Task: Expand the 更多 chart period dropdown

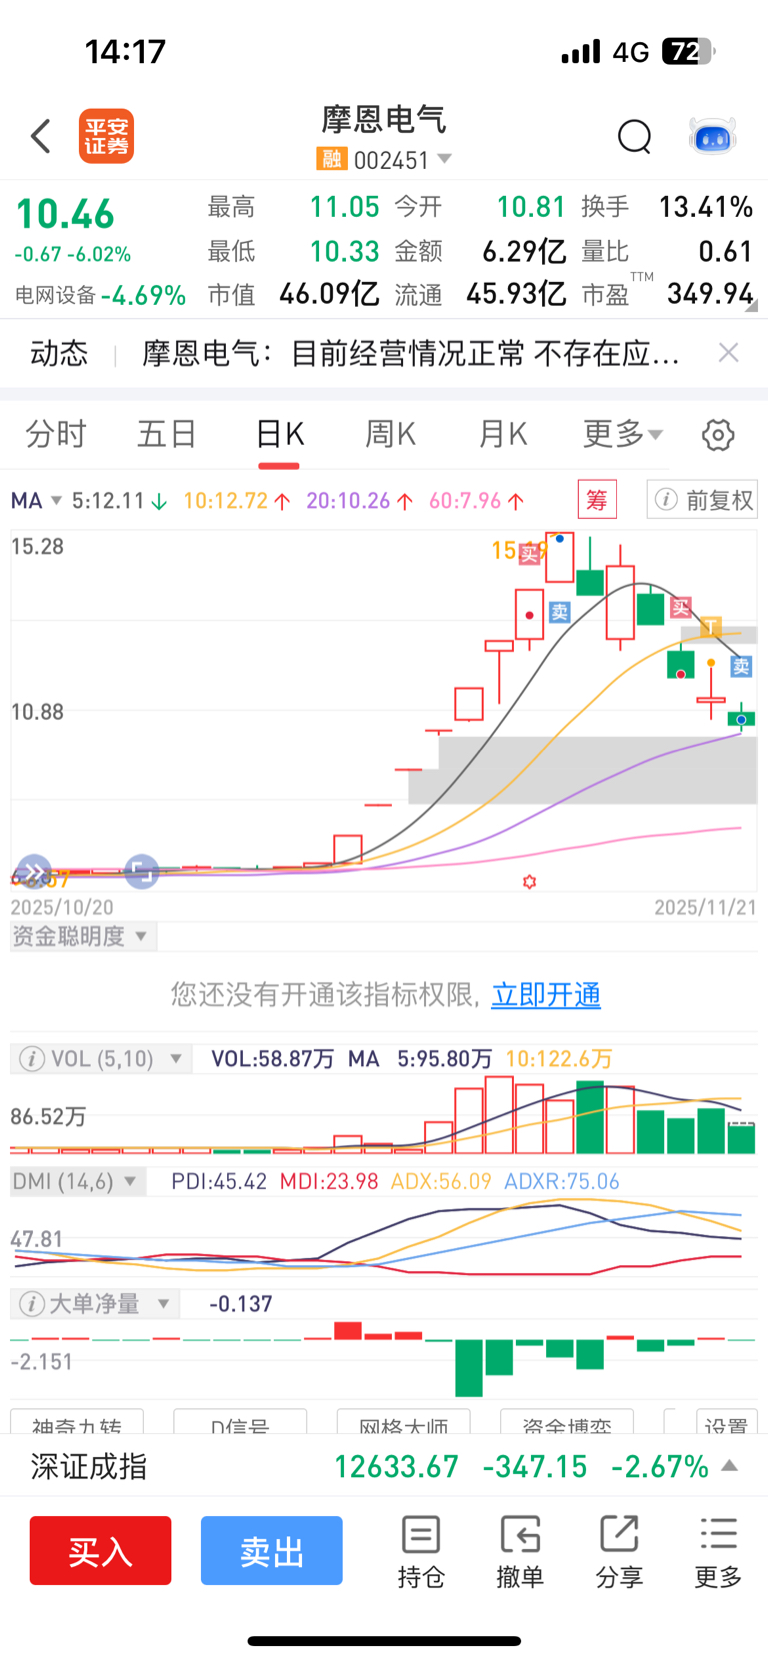Action: tap(623, 434)
